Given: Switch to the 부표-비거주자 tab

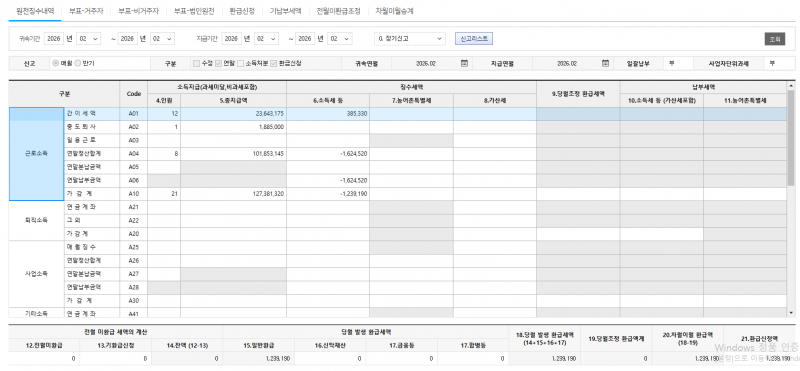Looking at the screenshot, I should coord(138,10).
